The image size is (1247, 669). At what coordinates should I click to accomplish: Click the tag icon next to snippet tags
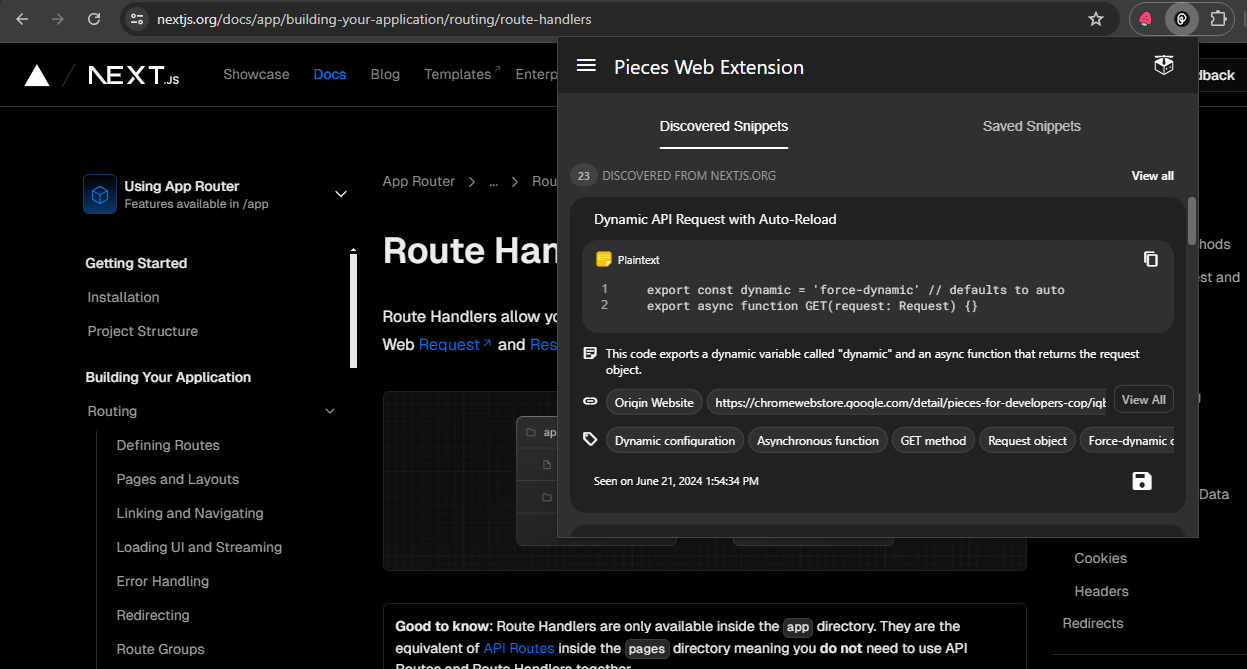click(590, 439)
